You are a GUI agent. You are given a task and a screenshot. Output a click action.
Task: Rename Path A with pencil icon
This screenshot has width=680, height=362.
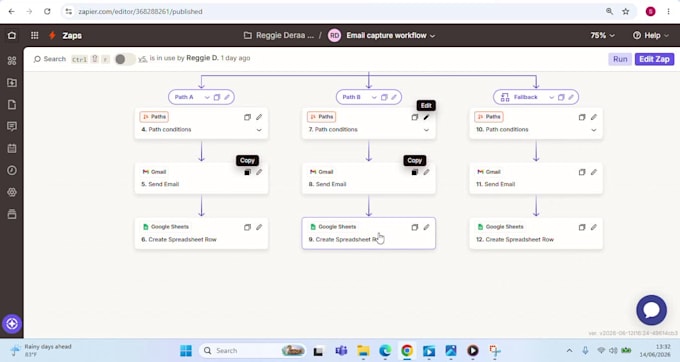[x=227, y=97]
